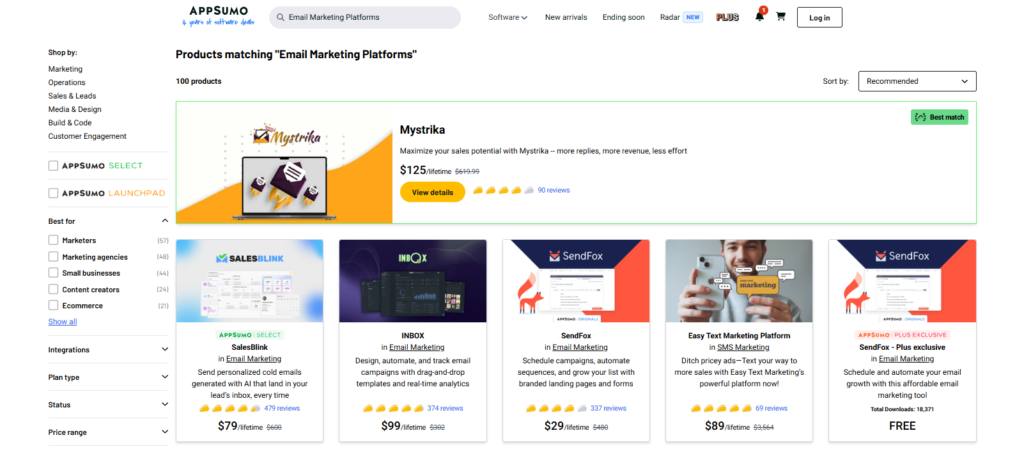This screenshot has width=1024, height=456.
Task: Select Operations category in Shop by
Action: click(67, 83)
